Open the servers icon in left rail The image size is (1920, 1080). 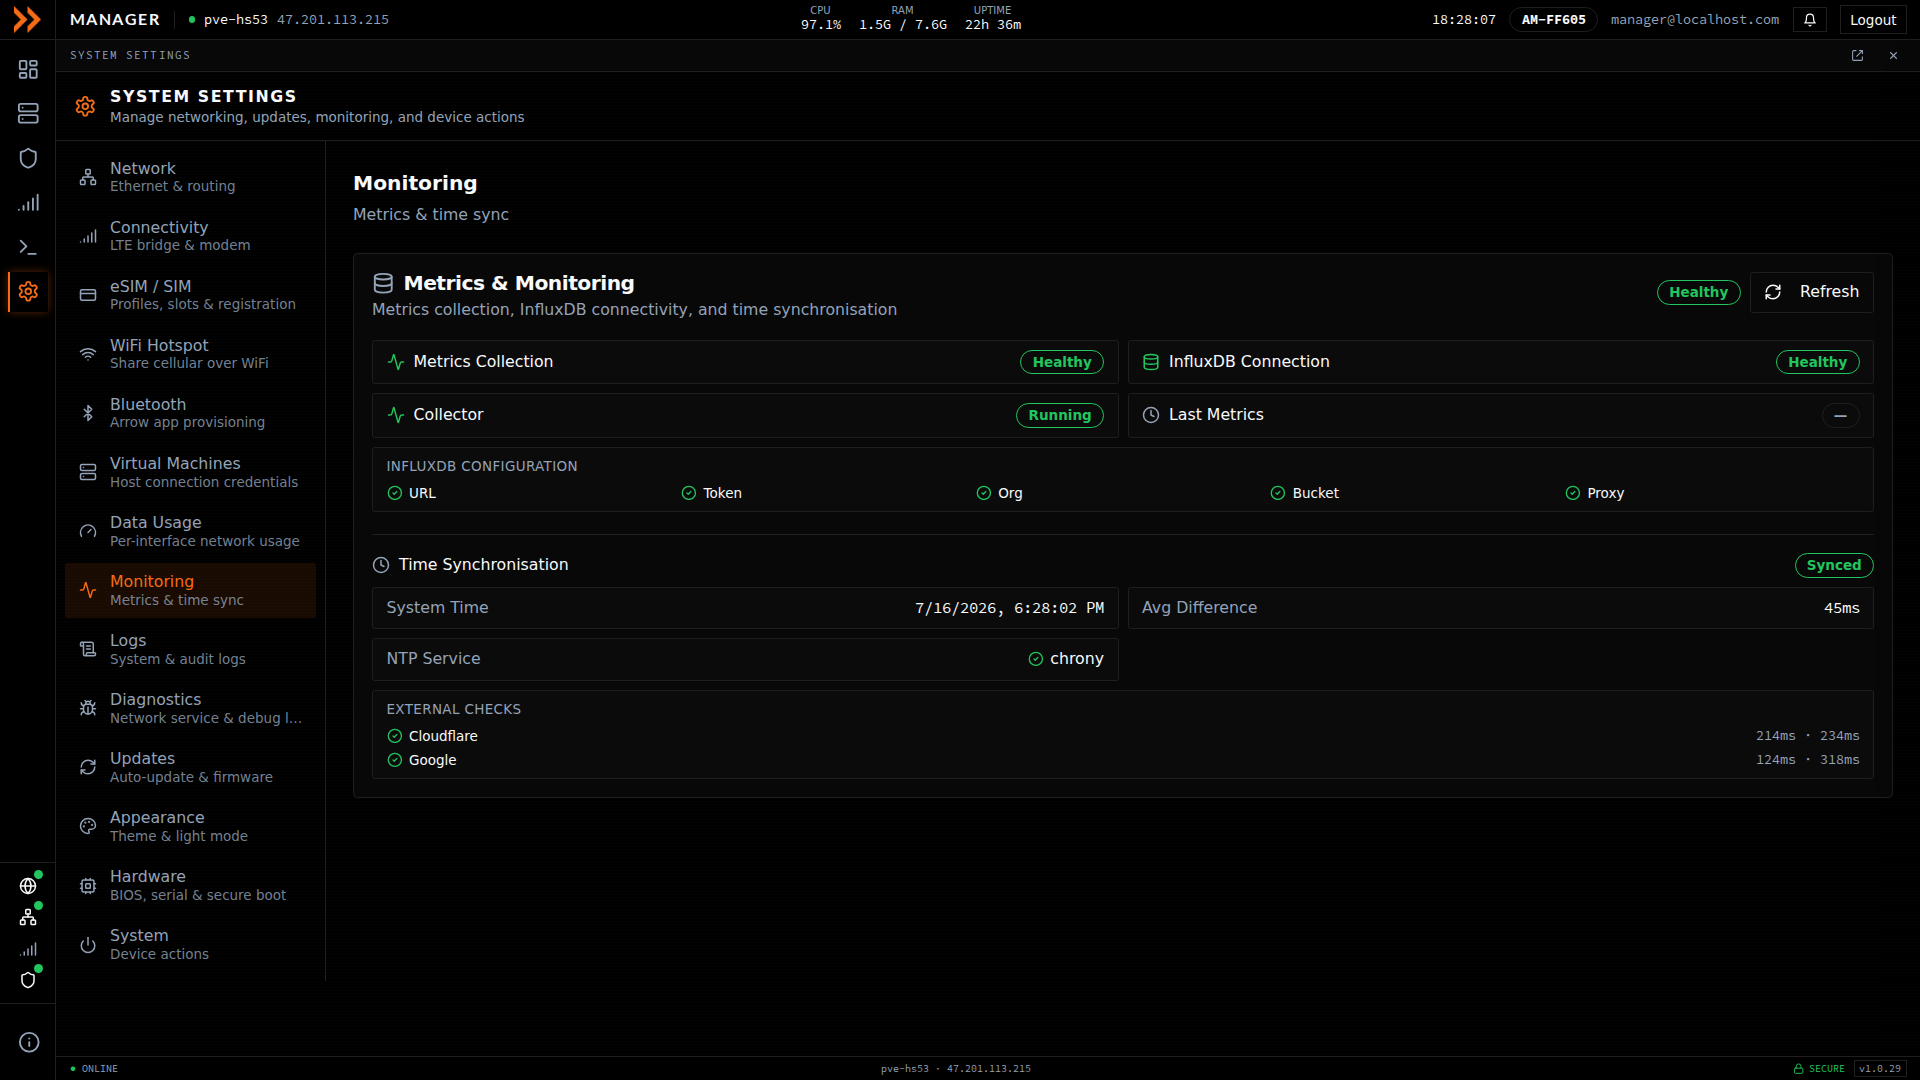(28, 113)
